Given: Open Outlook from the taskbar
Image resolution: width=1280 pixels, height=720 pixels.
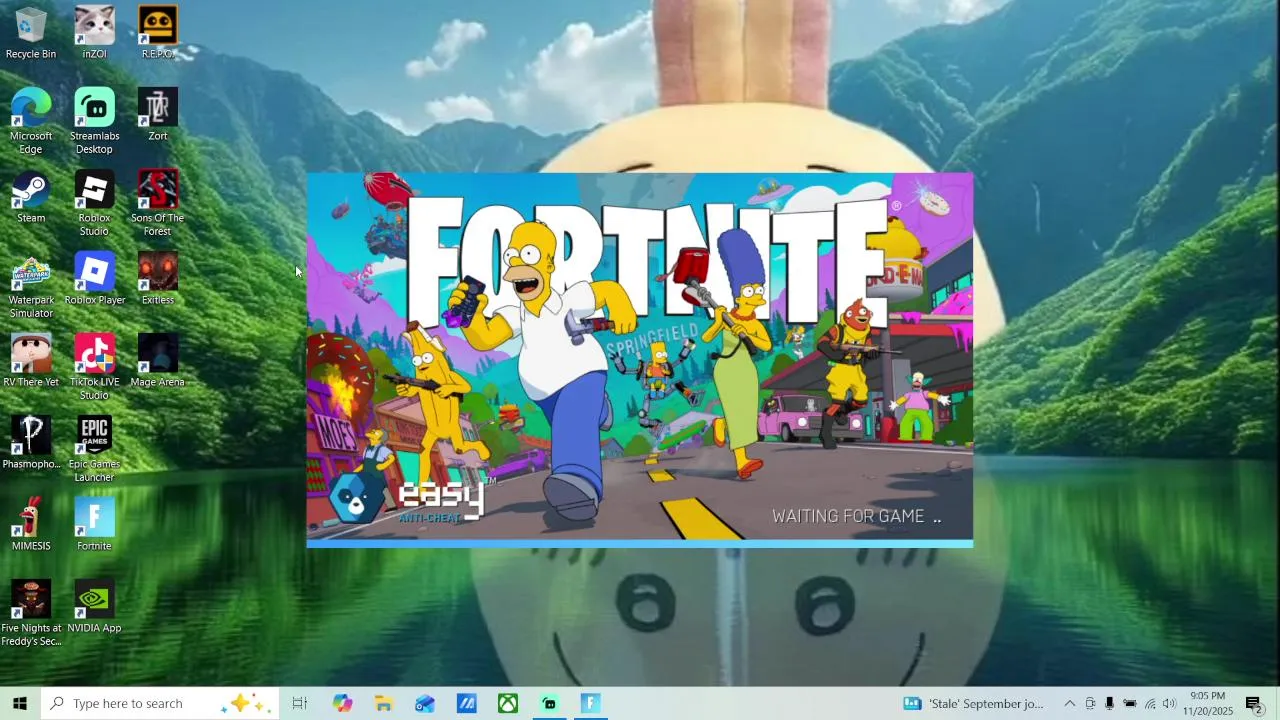Looking at the screenshot, I should point(425,703).
